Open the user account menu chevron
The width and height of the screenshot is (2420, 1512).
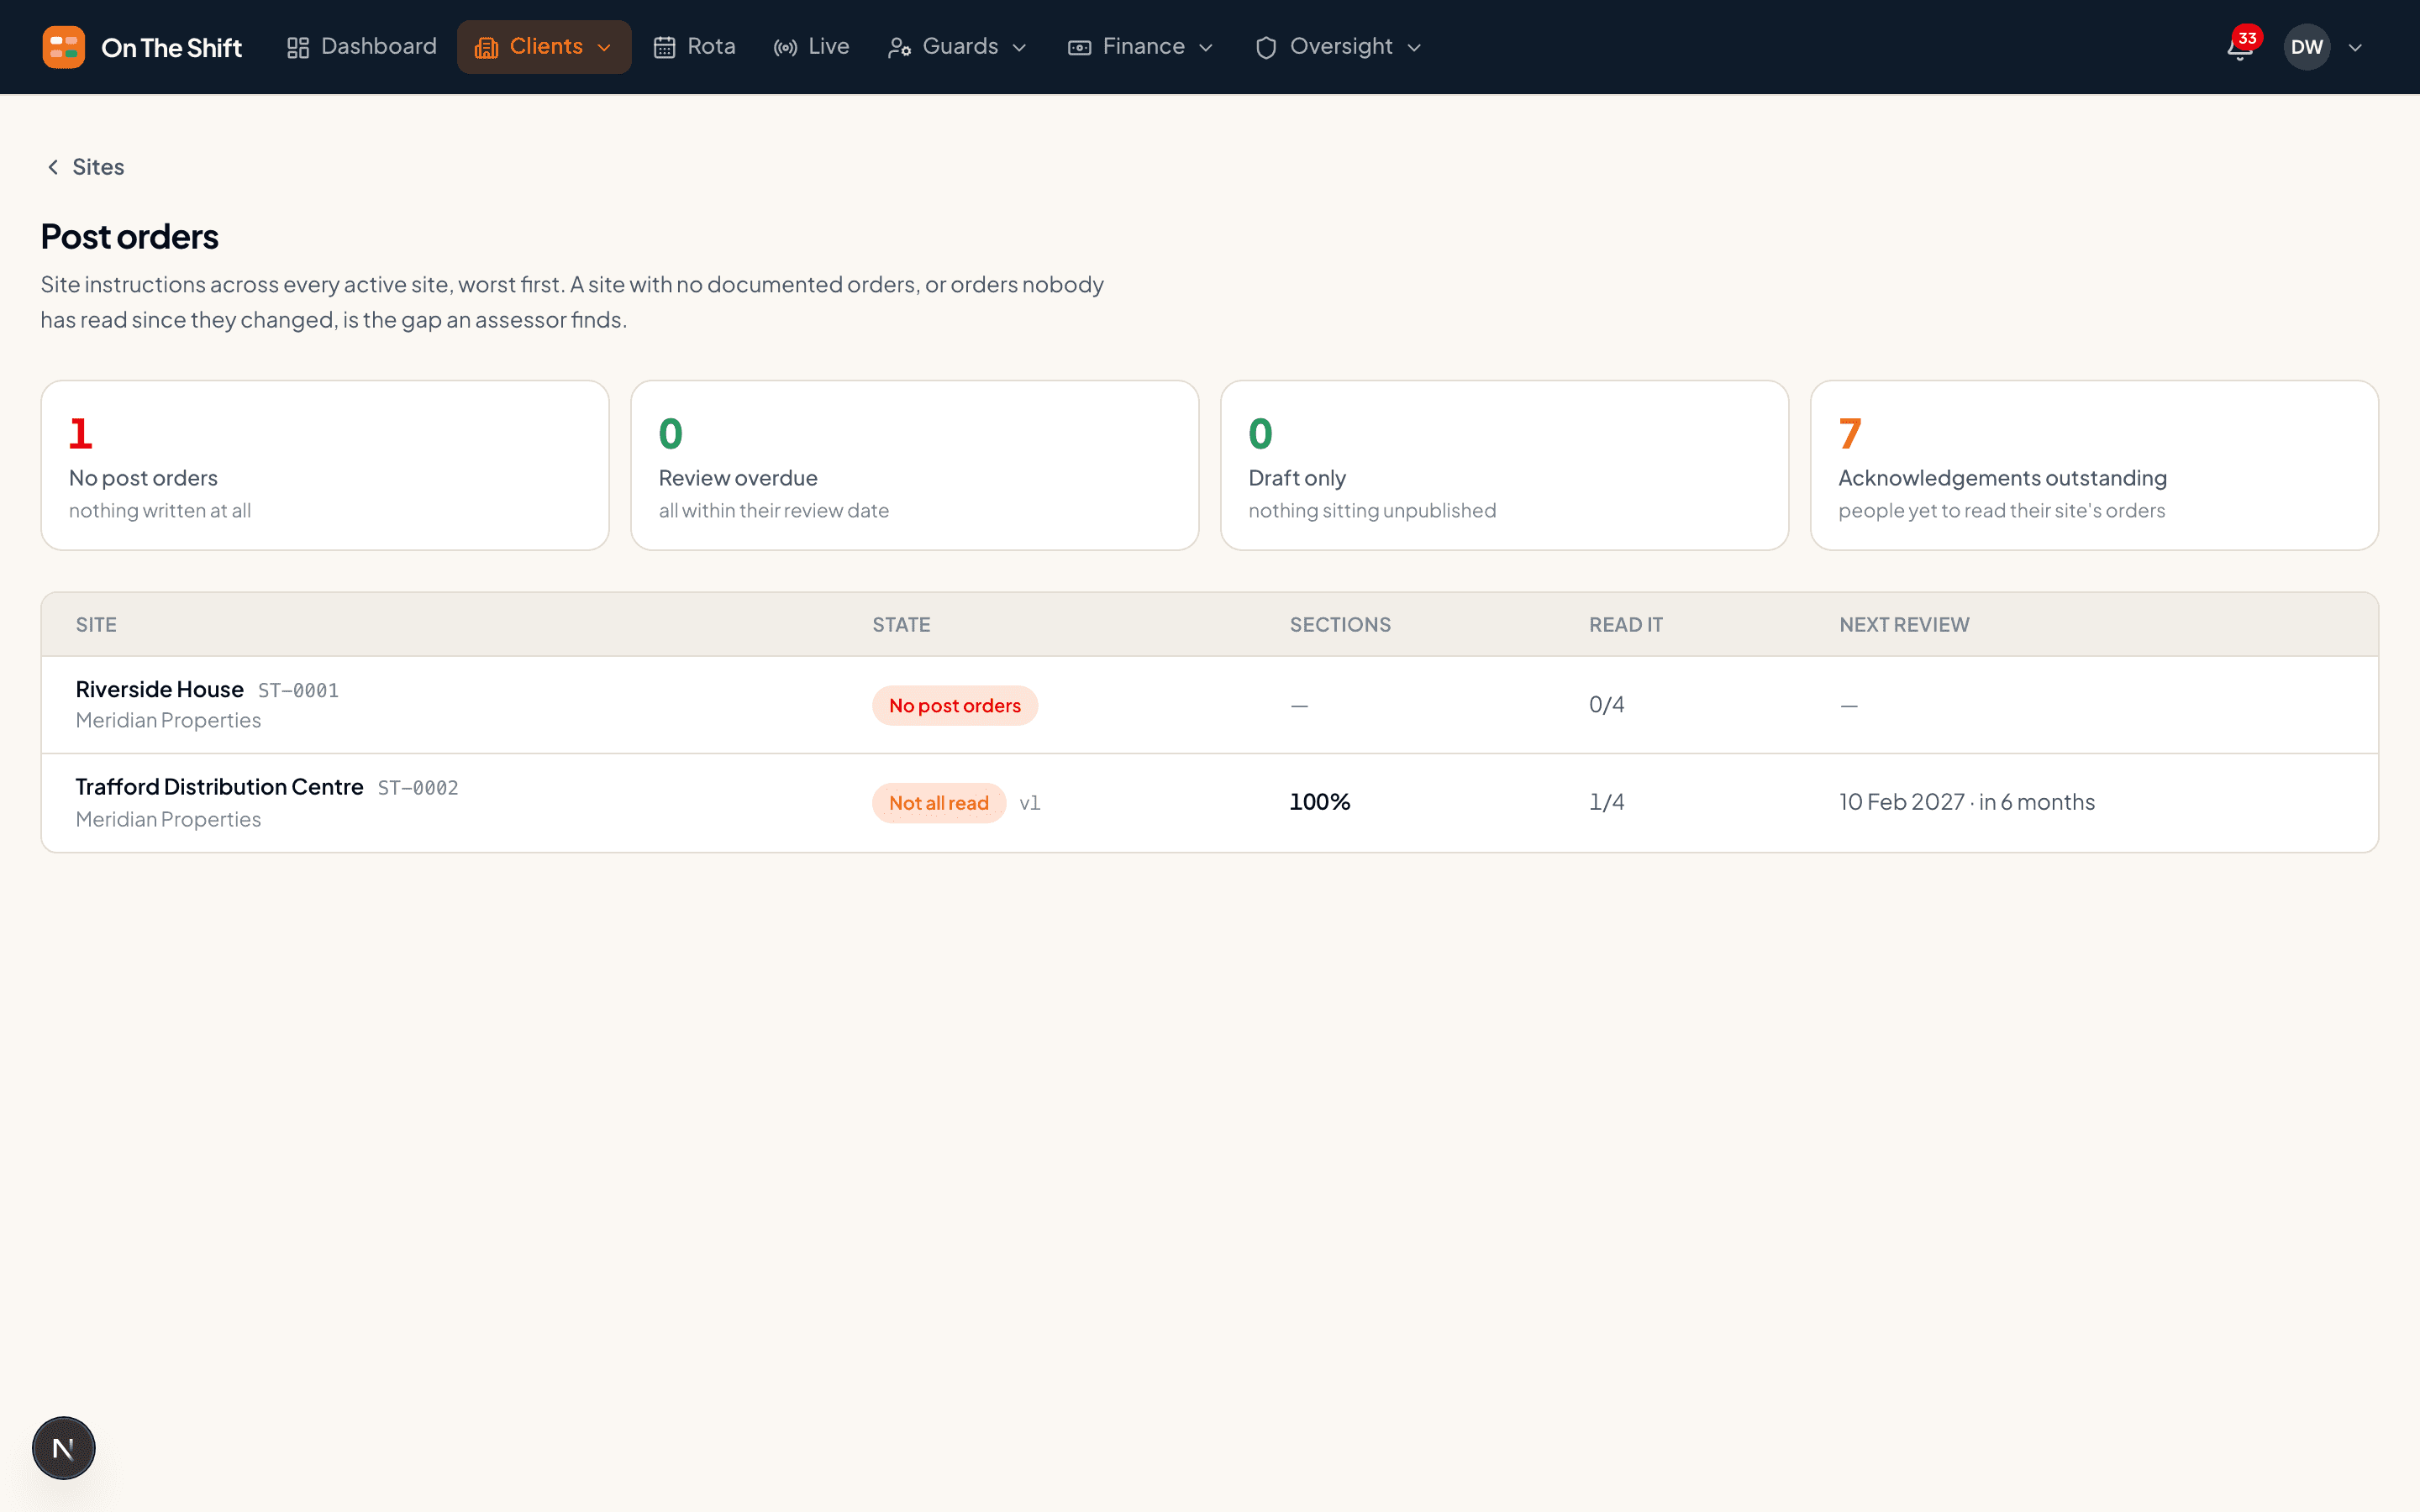point(2355,47)
